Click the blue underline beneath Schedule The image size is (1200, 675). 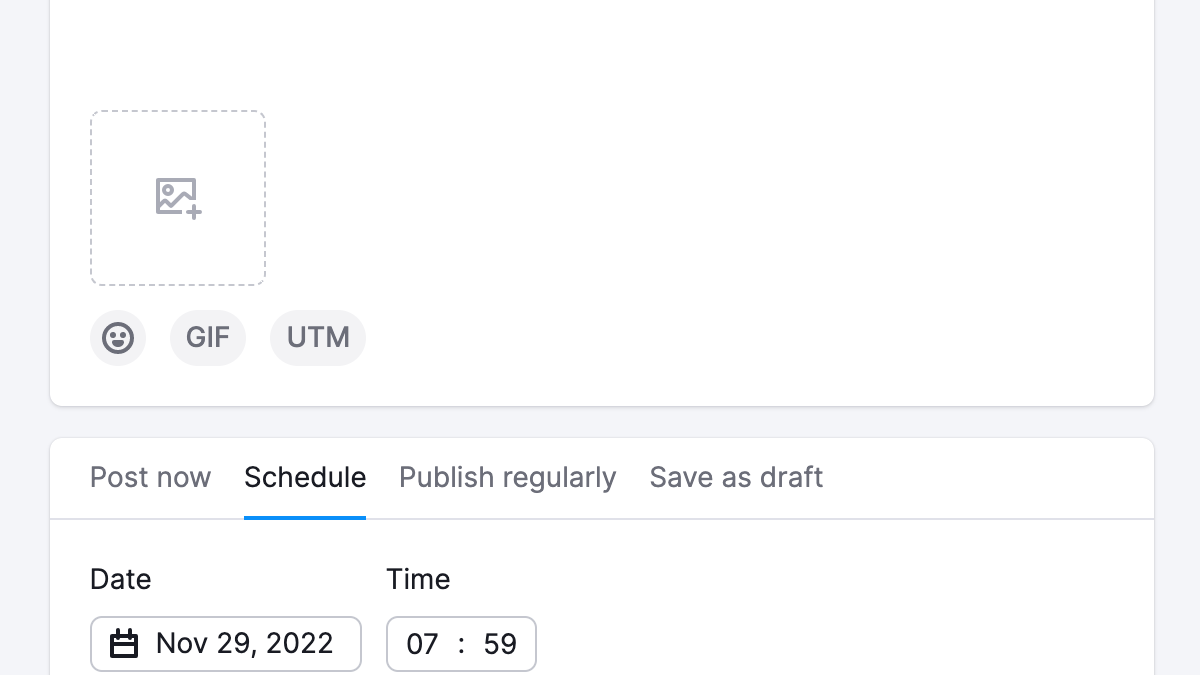[305, 517]
